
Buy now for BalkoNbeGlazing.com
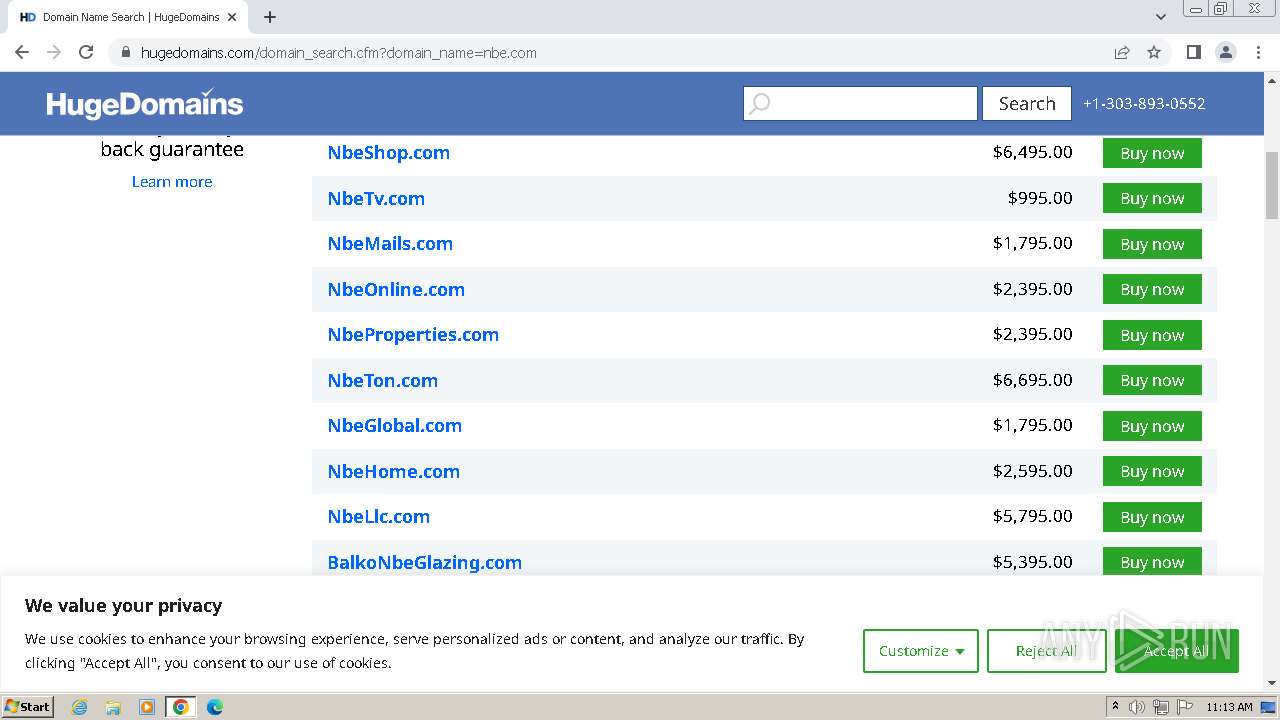[1152, 562]
